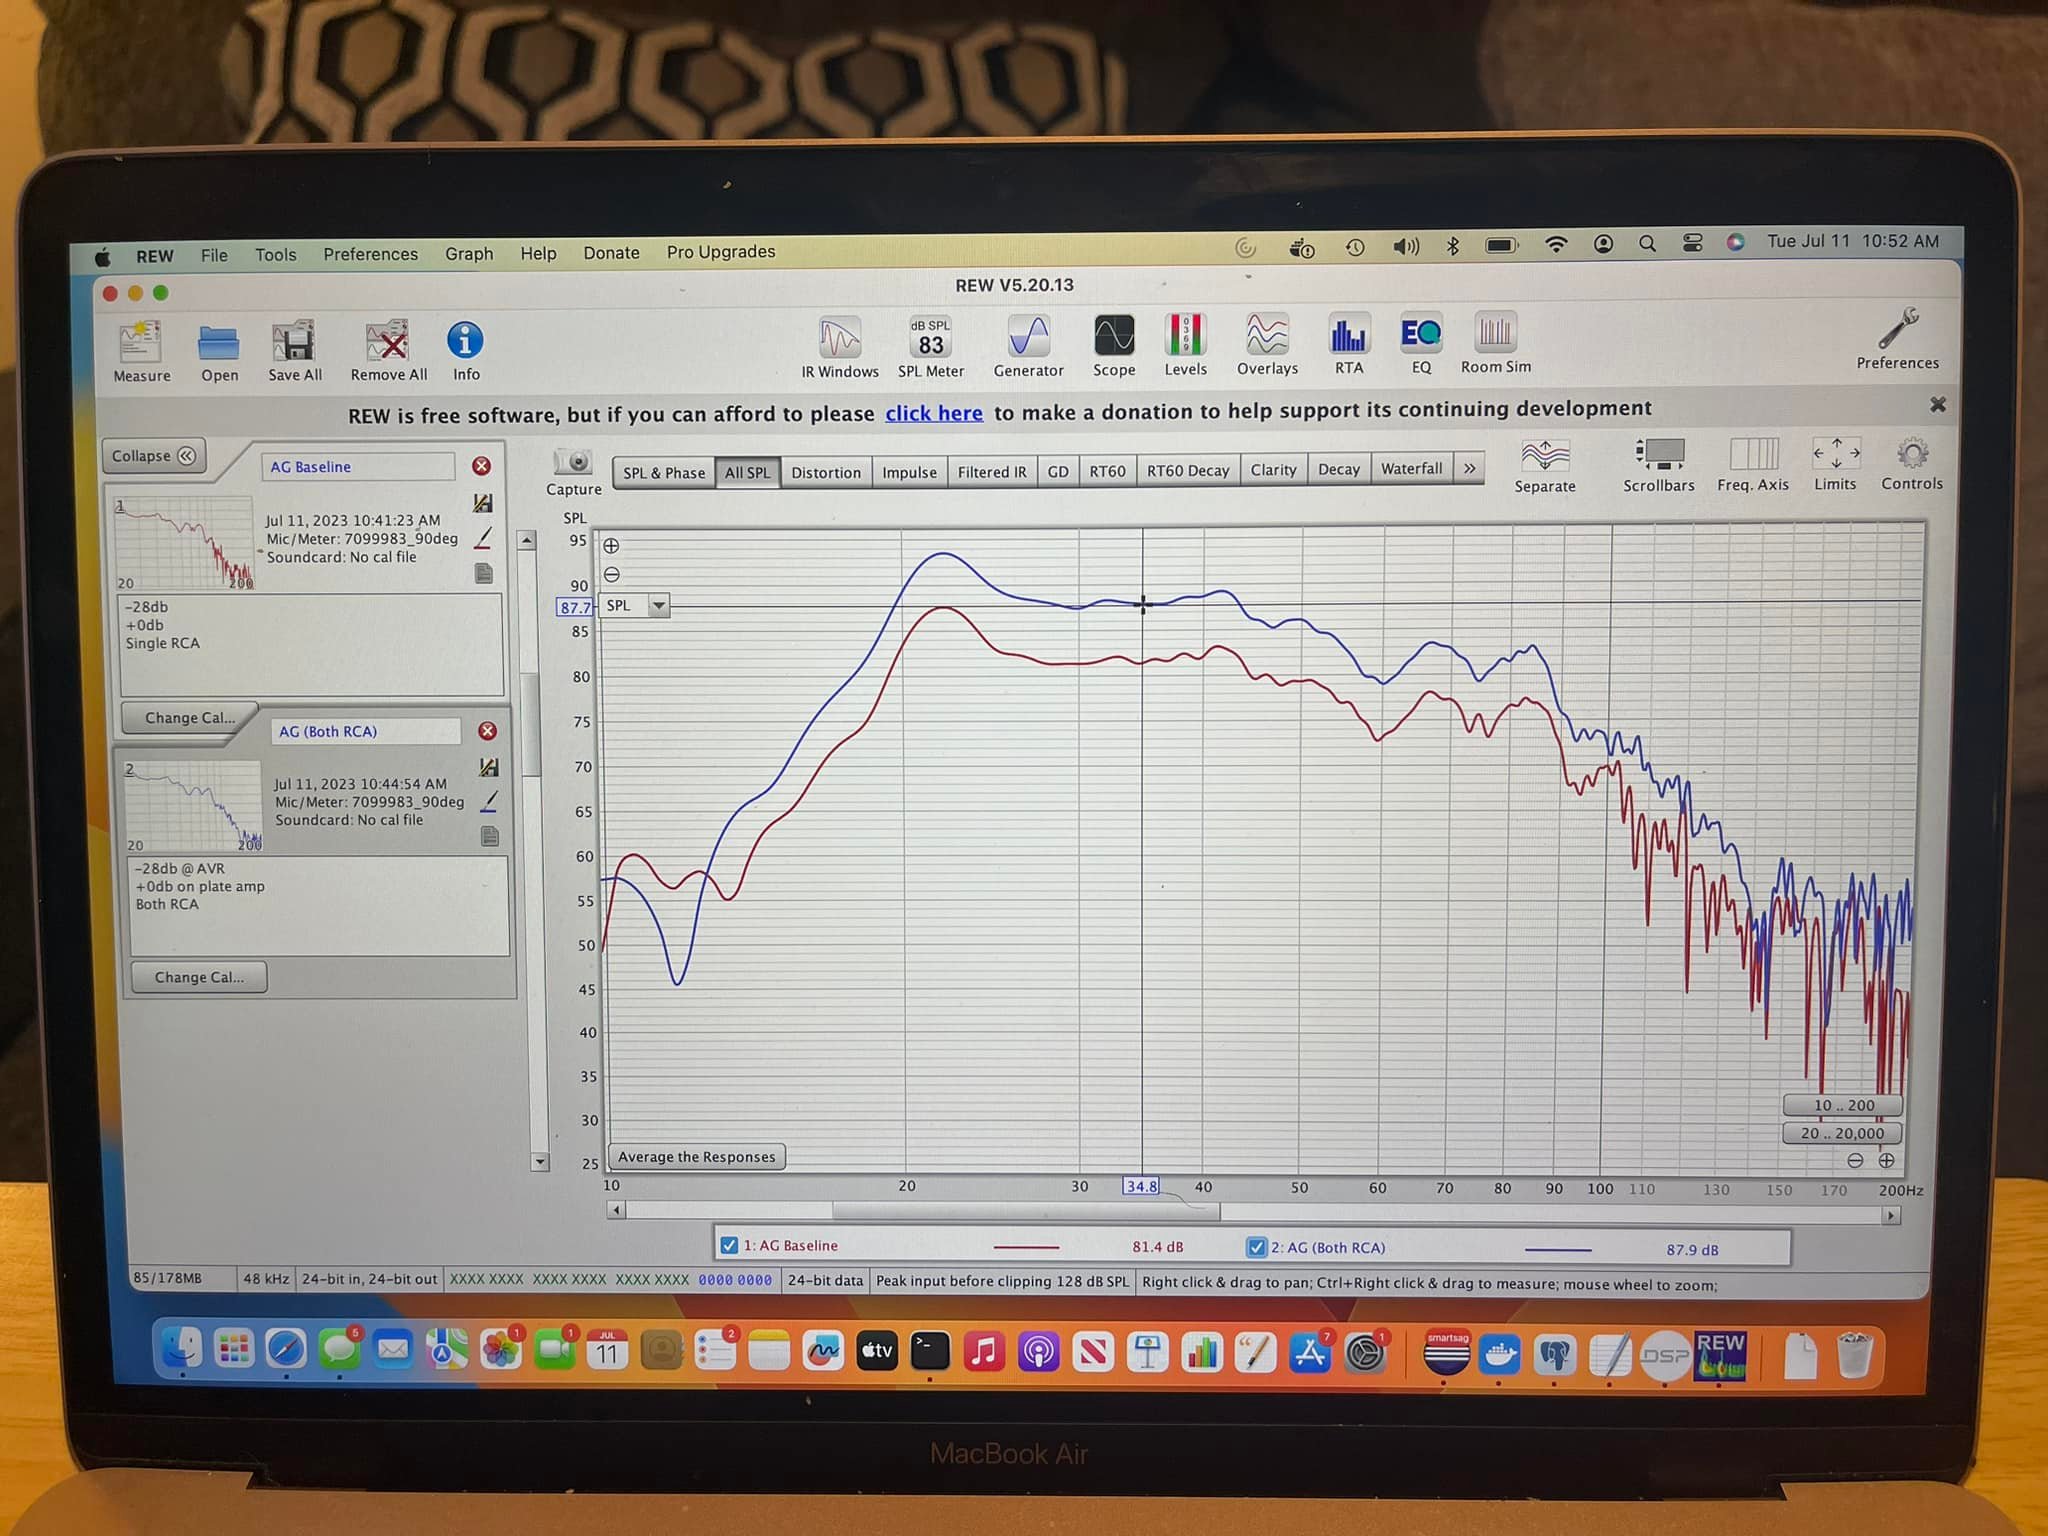Zoom in frequency axis at bottom right

[x=1886, y=1160]
